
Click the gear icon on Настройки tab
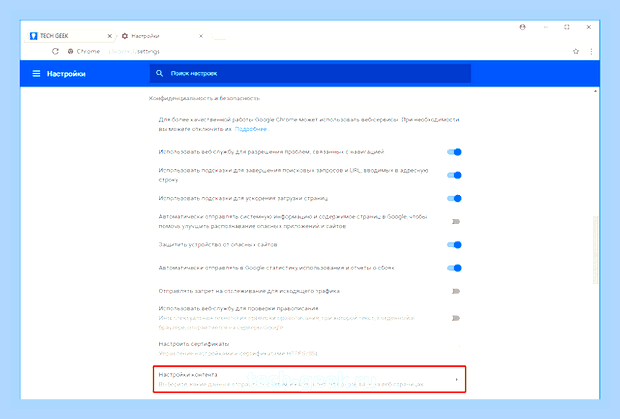point(125,36)
